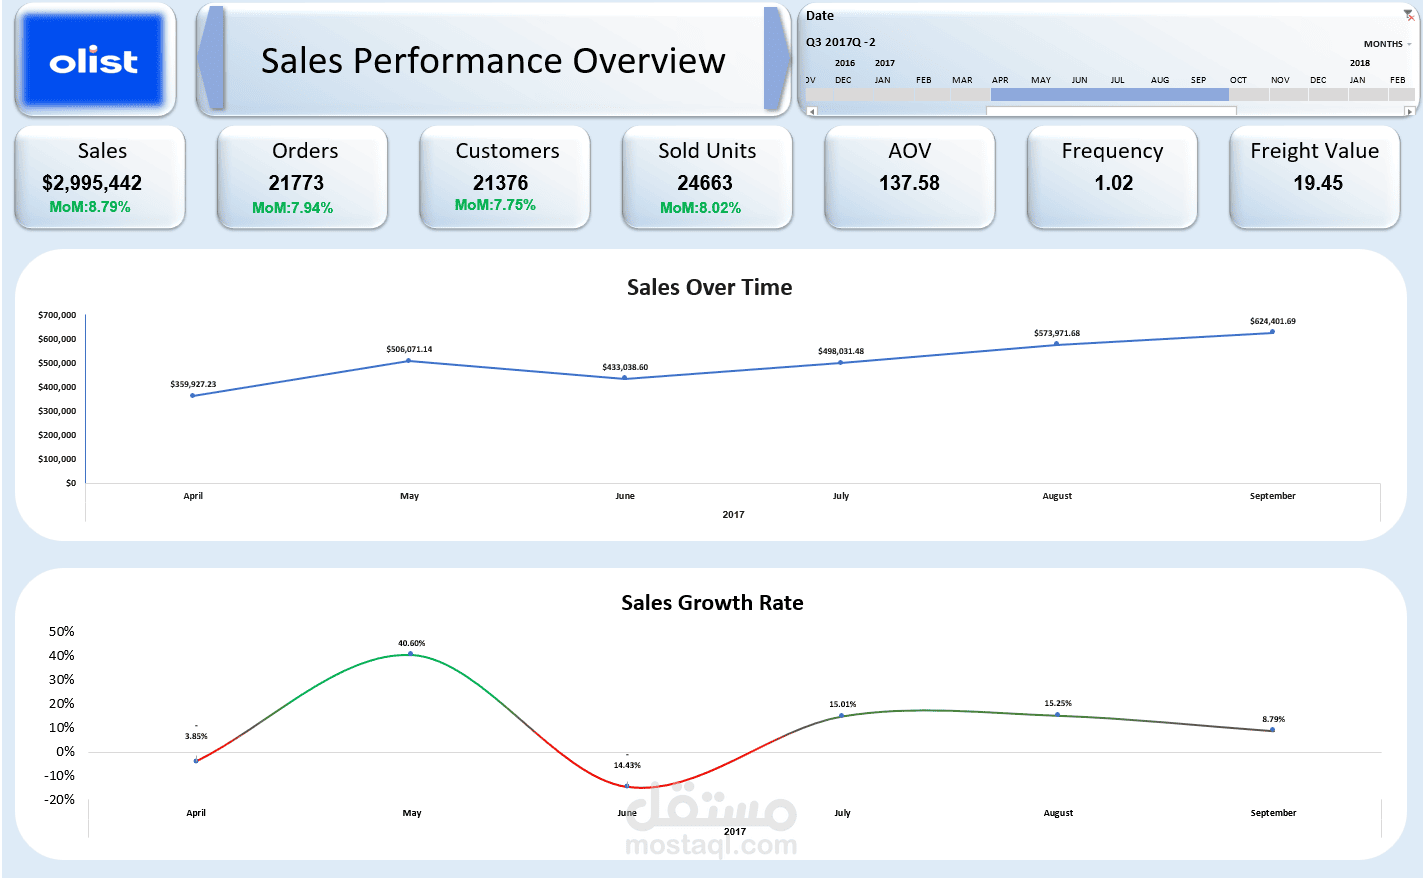This screenshot has height=878, width=1423.
Task: Click the AOV KPI card
Action: (x=909, y=177)
